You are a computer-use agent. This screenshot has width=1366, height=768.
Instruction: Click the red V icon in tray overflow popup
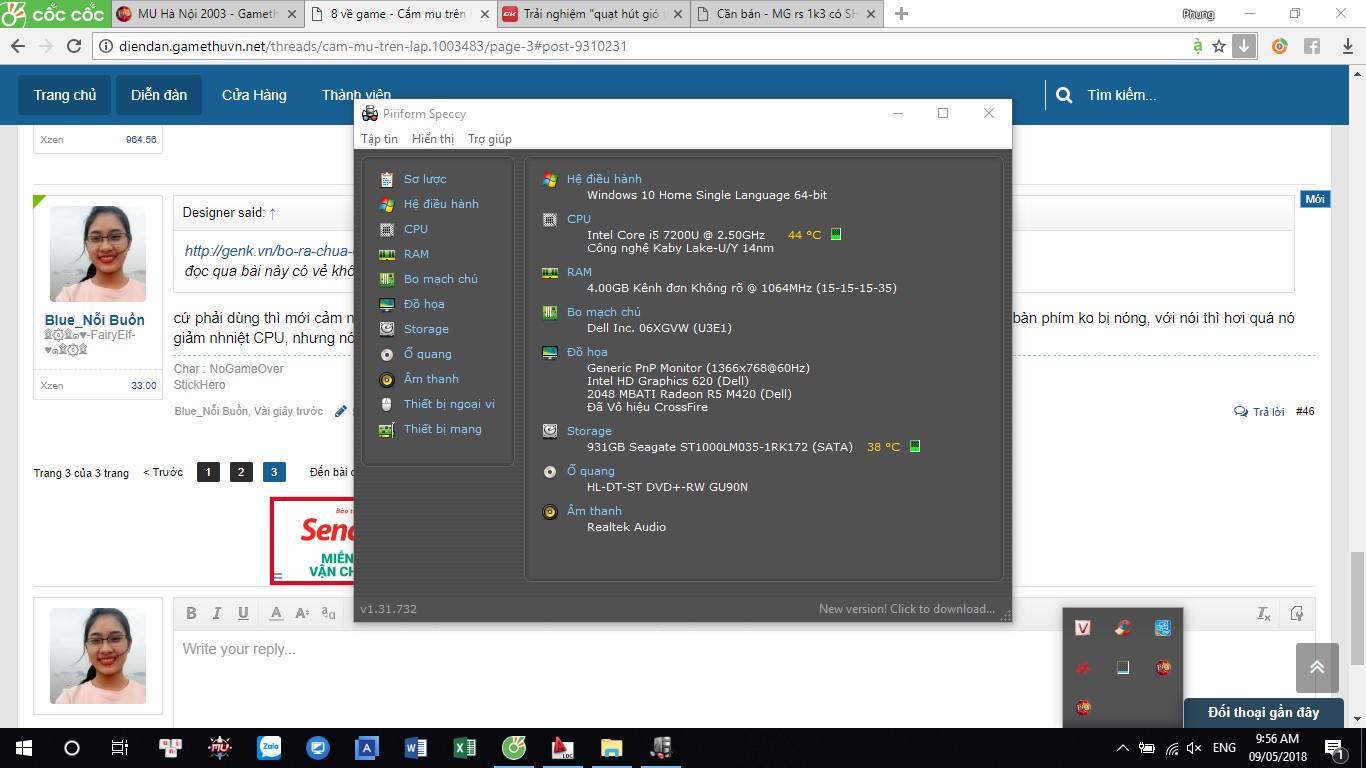point(1083,628)
